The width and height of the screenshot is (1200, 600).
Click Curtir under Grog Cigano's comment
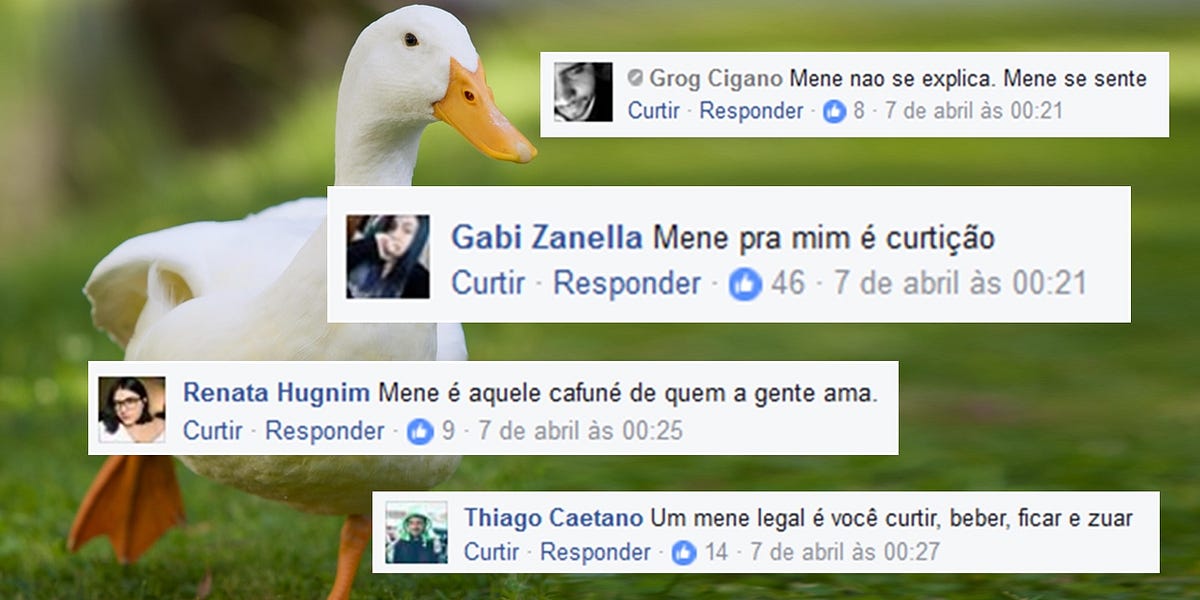pyautogui.click(x=654, y=111)
